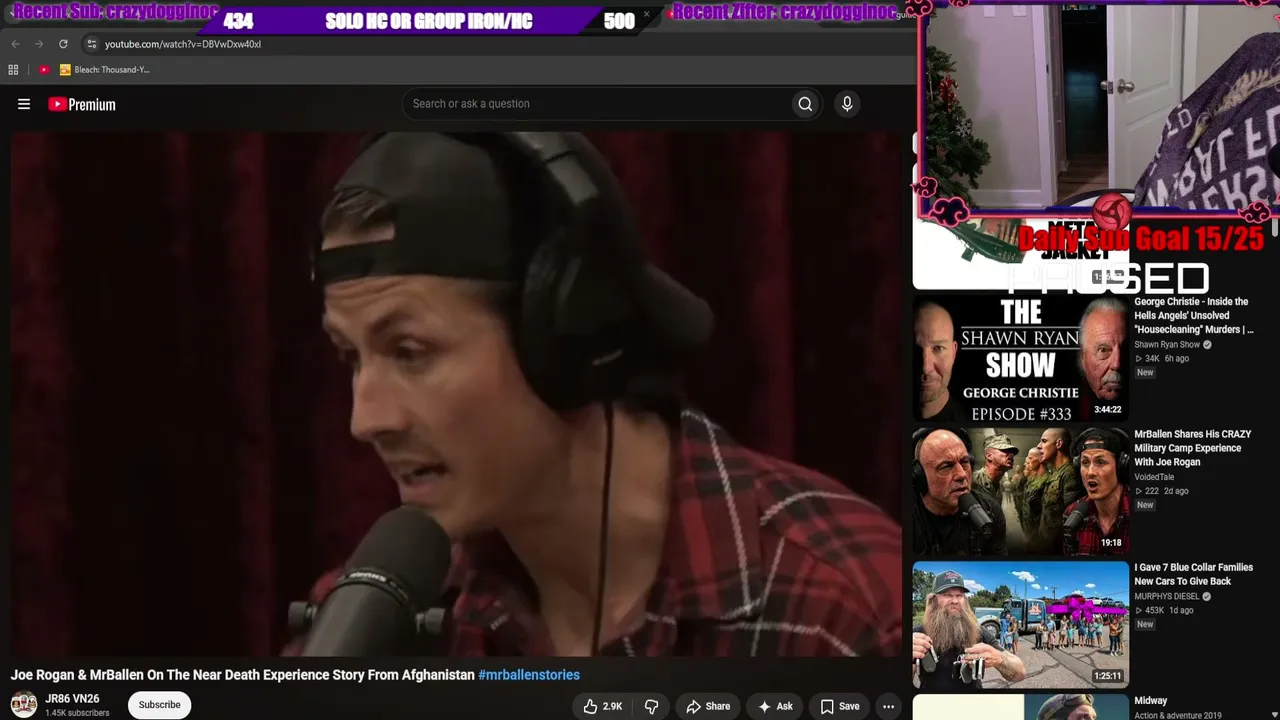Open the site information icon beside the URL

[91, 44]
